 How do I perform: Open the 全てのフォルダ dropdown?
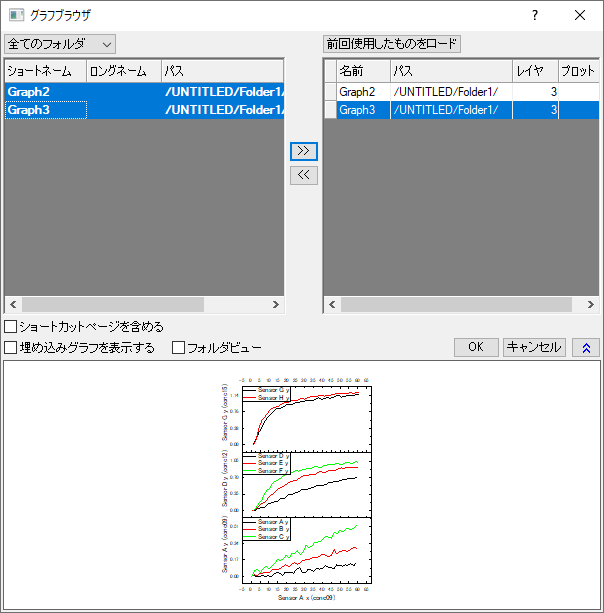60,44
